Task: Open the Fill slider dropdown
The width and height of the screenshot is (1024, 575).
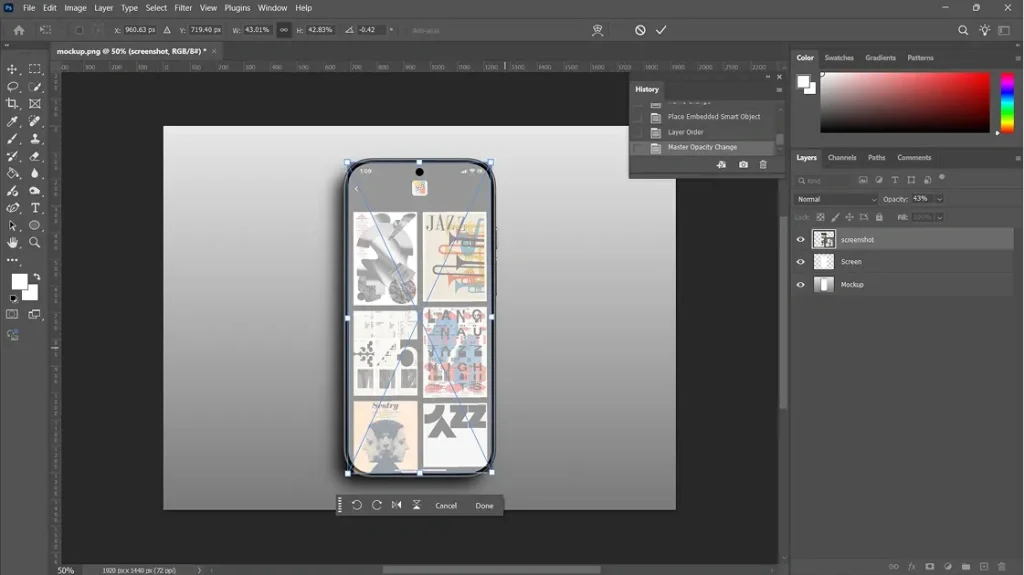Action: 939,217
